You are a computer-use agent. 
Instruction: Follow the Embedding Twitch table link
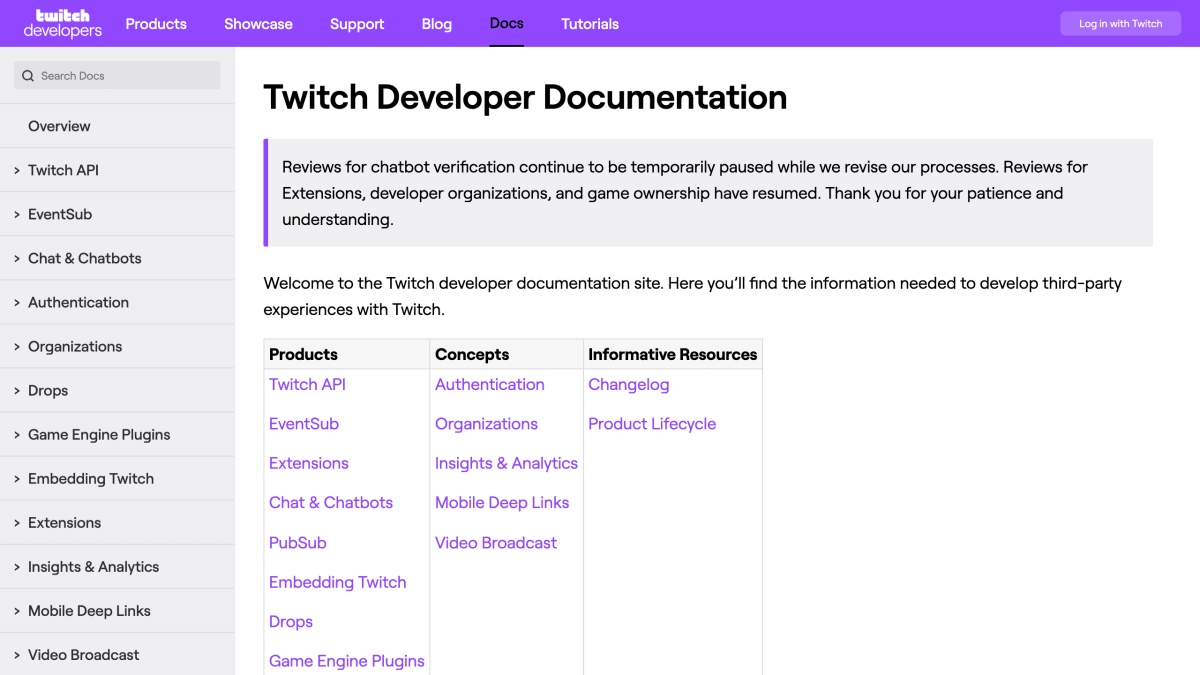pyautogui.click(x=338, y=582)
